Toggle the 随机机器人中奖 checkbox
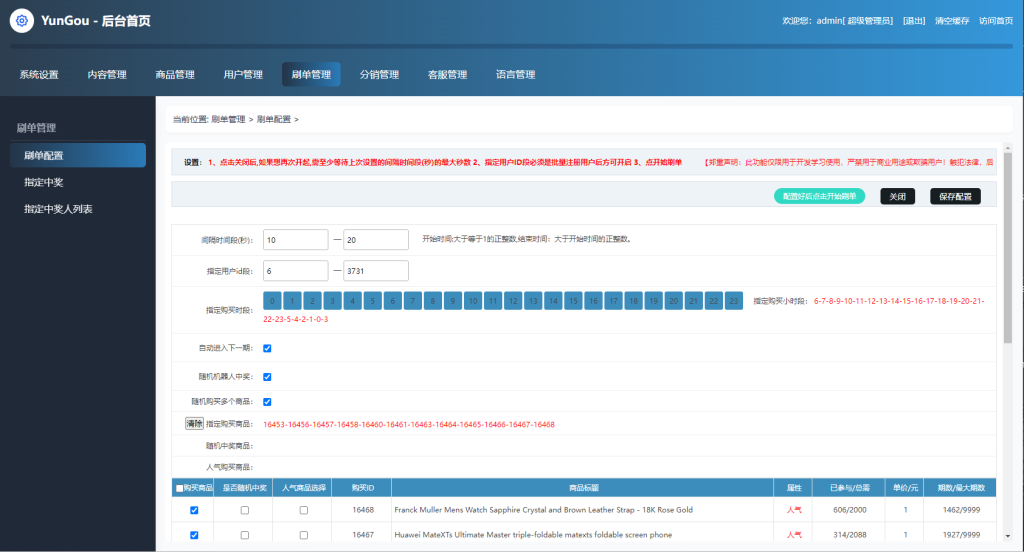The image size is (1024, 552). (267, 377)
